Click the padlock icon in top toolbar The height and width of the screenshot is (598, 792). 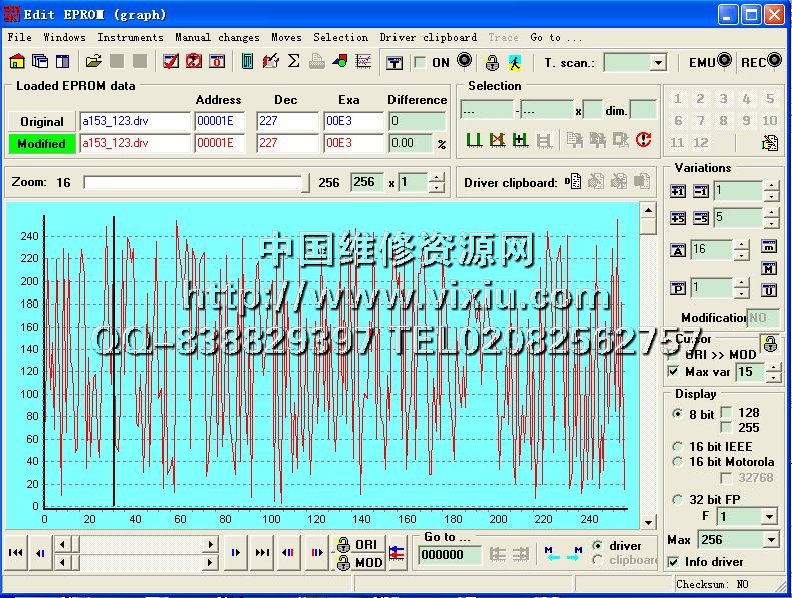click(492, 62)
